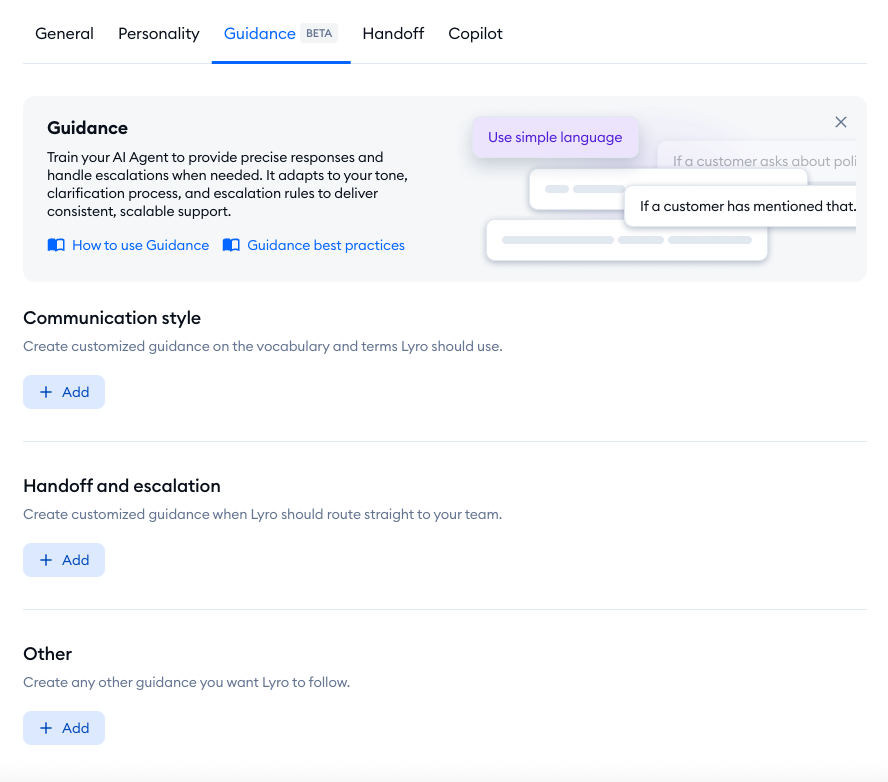Click Add under Communication style
Viewport: 888px width, 782px height.
point(64,392)
